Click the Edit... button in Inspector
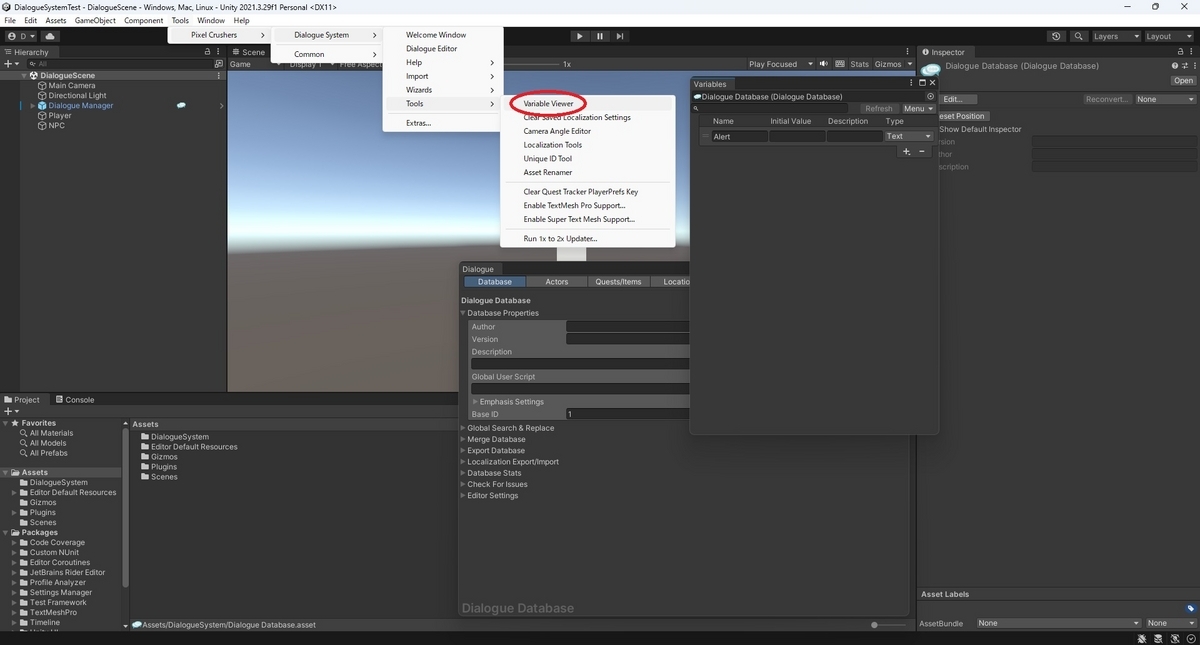This screenshot has width=1200, height=645. 956,99
